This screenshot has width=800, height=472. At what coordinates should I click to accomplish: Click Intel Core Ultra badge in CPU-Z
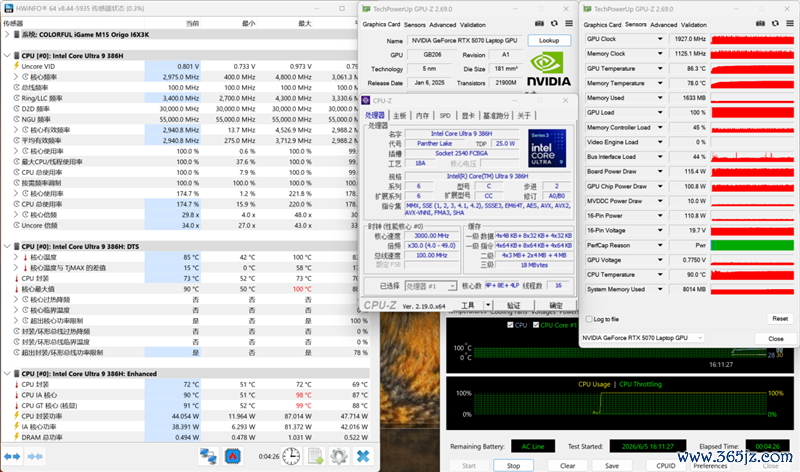point(547,148)
